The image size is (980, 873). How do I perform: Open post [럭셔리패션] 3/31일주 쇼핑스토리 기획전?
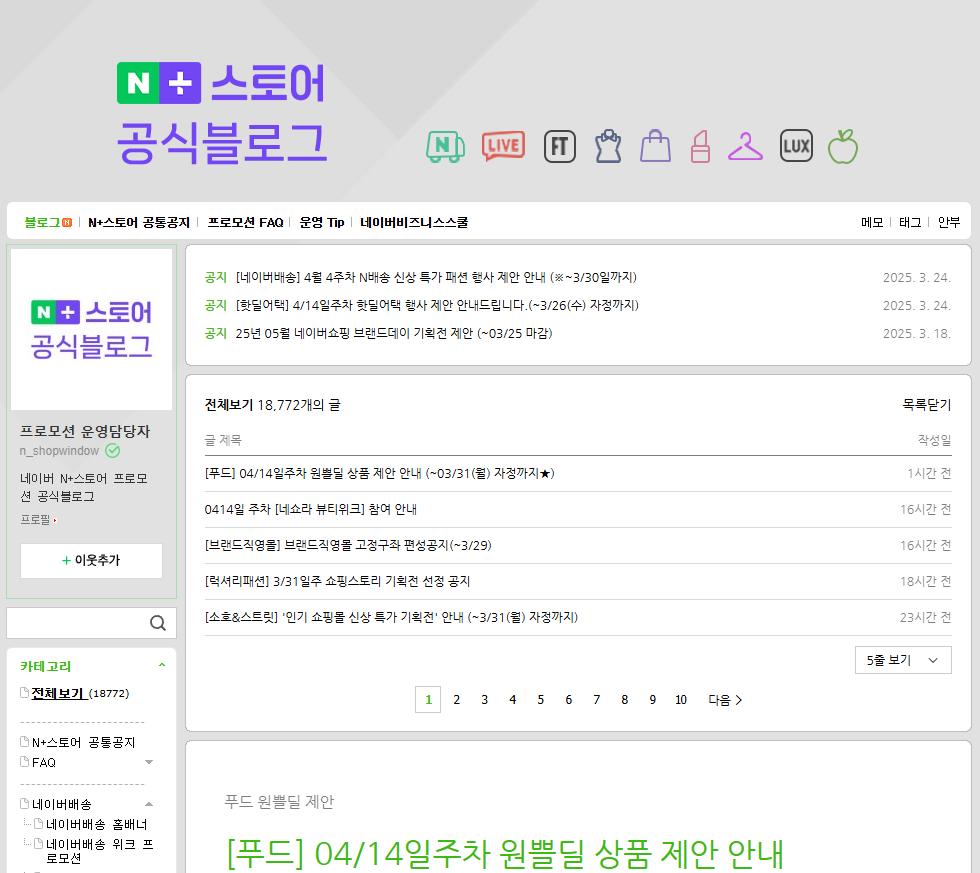[338, 581]
